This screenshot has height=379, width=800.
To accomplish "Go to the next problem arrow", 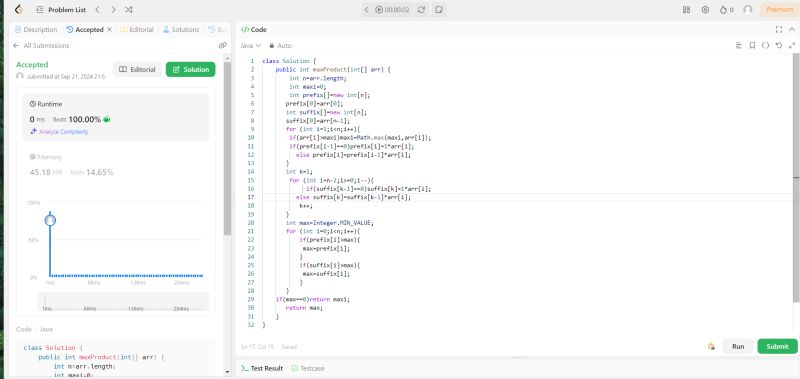I will click(x=113, y=10).
